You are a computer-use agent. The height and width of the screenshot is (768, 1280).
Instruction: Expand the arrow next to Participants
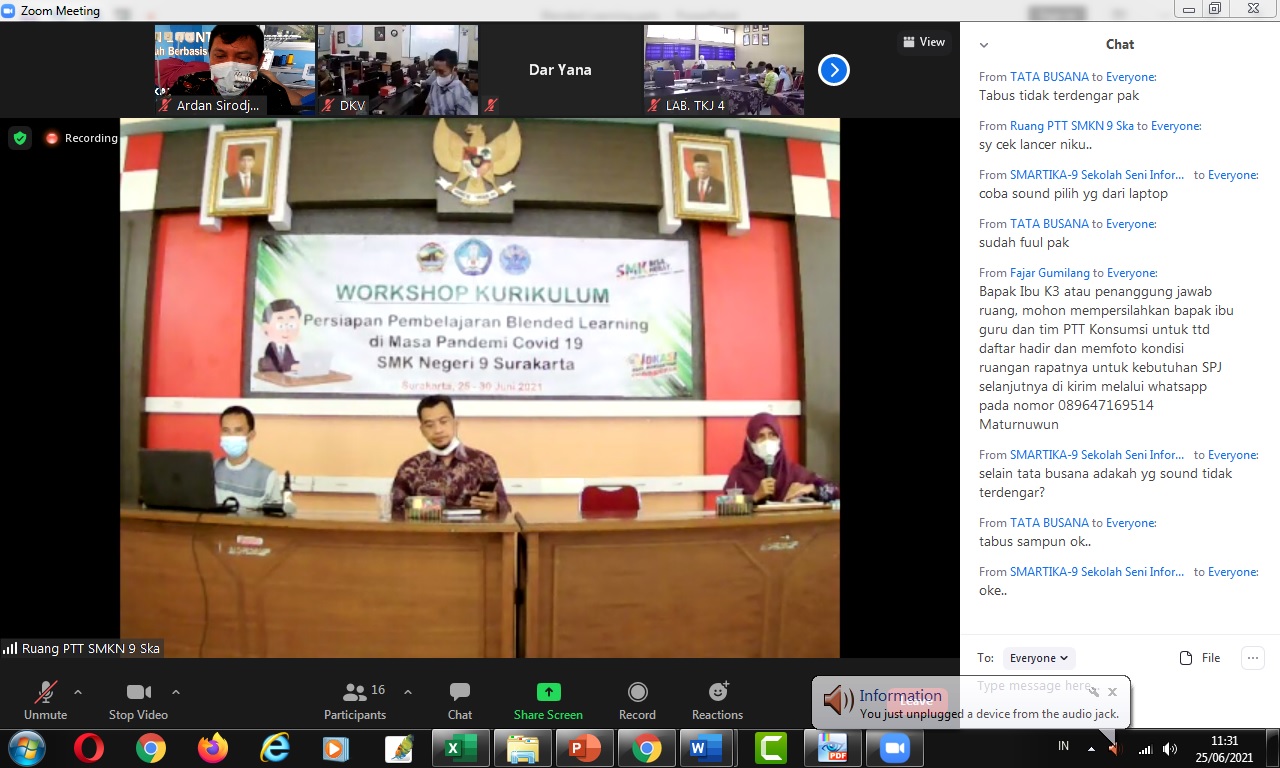(408, 691)
